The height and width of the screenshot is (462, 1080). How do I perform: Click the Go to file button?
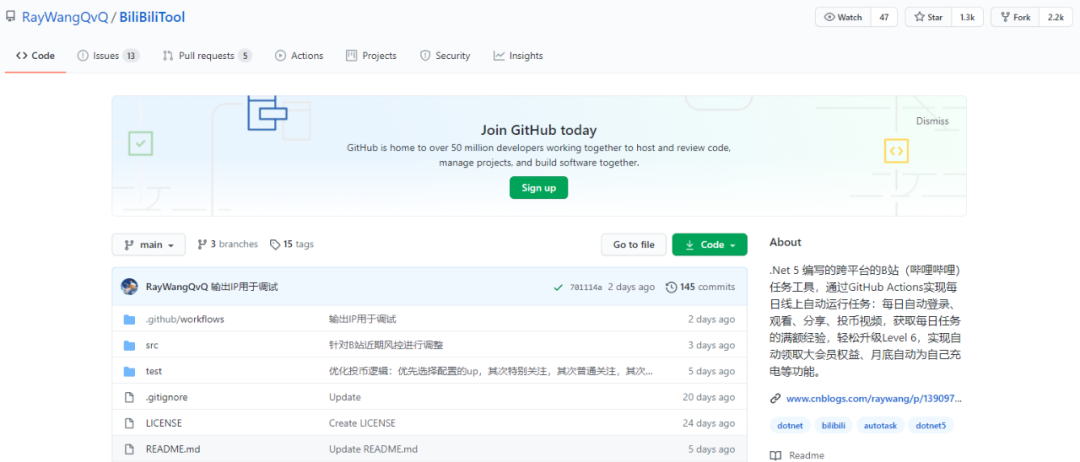click(634, 244)
